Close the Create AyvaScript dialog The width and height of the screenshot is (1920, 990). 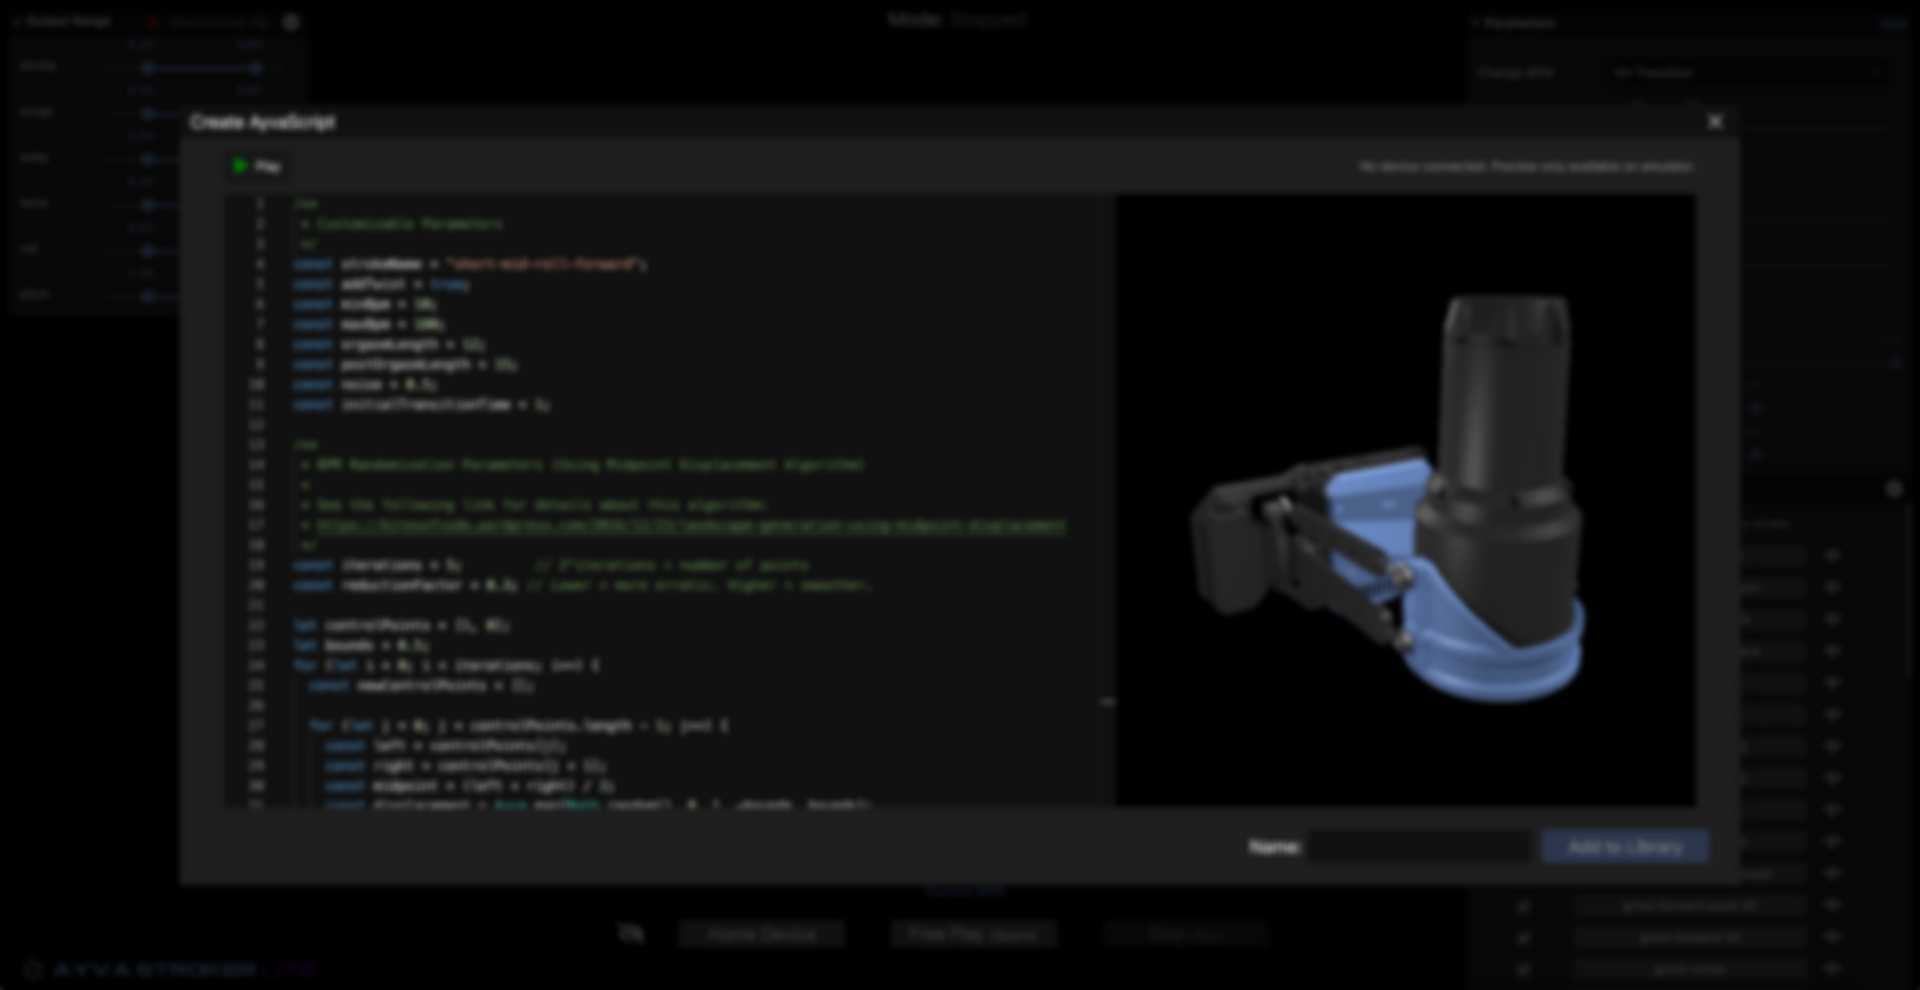coord(1715,122)
